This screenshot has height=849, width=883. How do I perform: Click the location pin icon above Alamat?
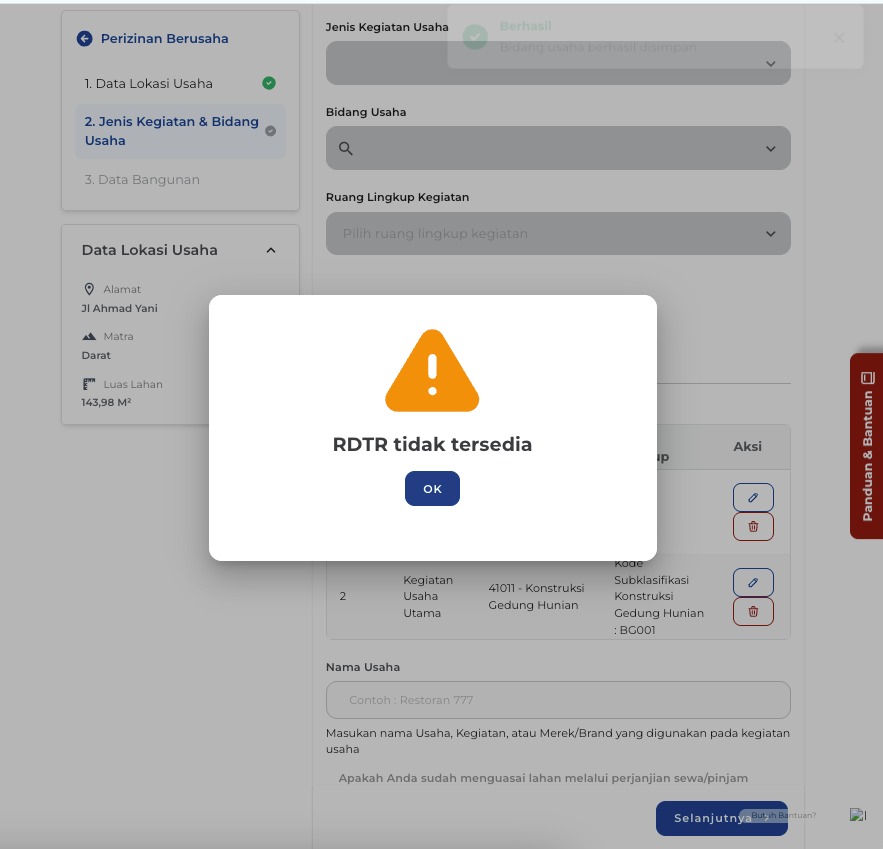89,289
